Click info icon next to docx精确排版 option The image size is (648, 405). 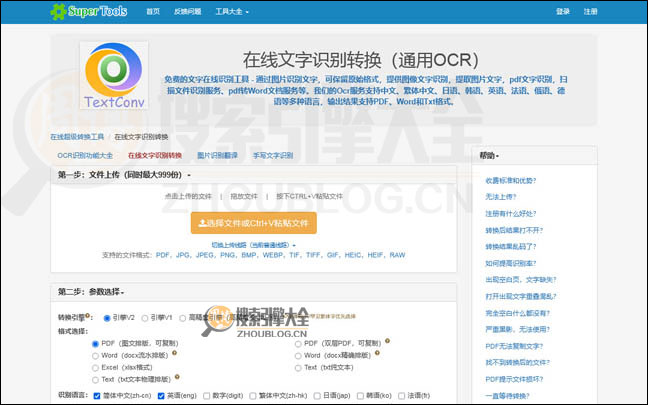[377, 353]
